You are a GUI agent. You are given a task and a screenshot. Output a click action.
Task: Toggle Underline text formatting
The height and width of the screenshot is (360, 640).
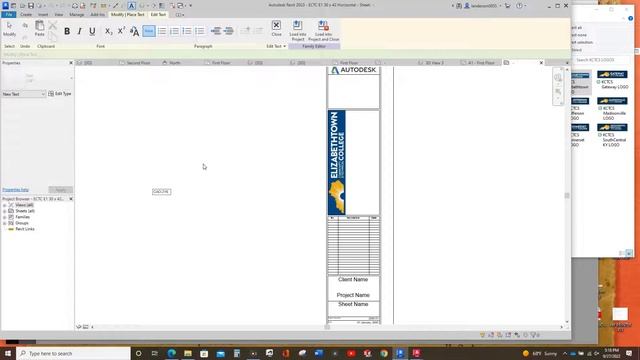92,31
